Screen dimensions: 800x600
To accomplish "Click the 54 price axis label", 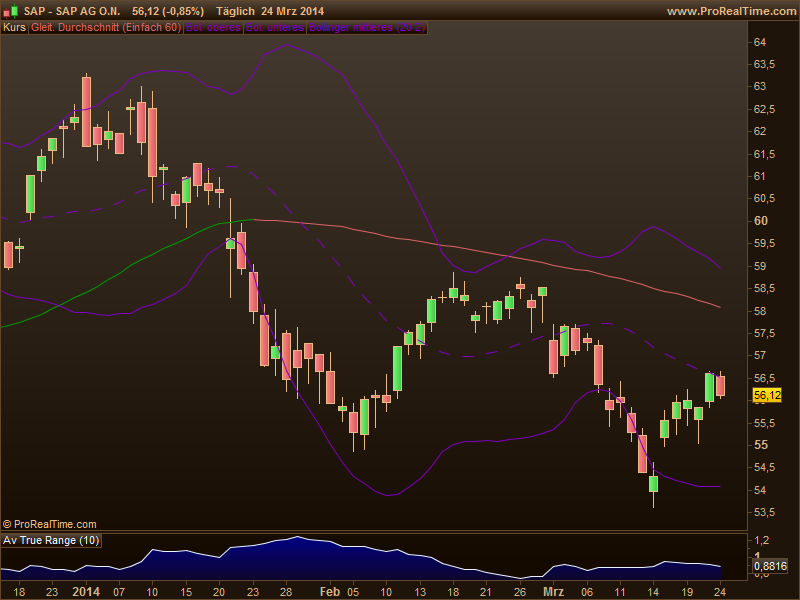I will 760,490.
